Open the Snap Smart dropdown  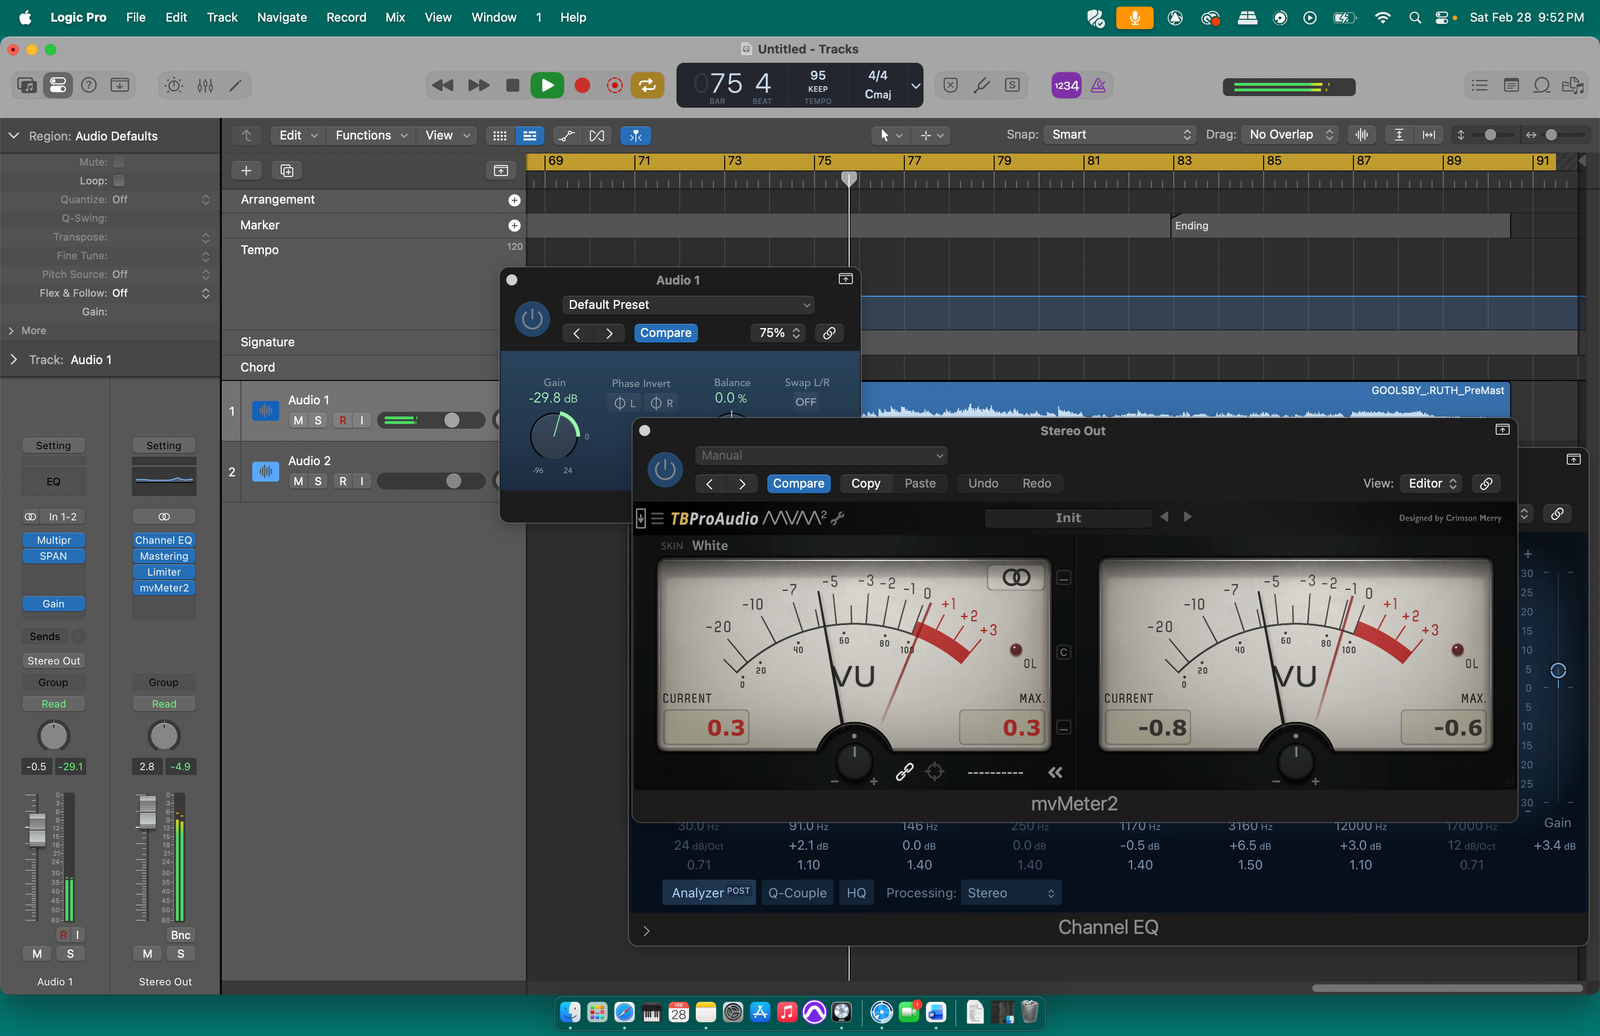pyautogui.click(x=1119, y=135)
